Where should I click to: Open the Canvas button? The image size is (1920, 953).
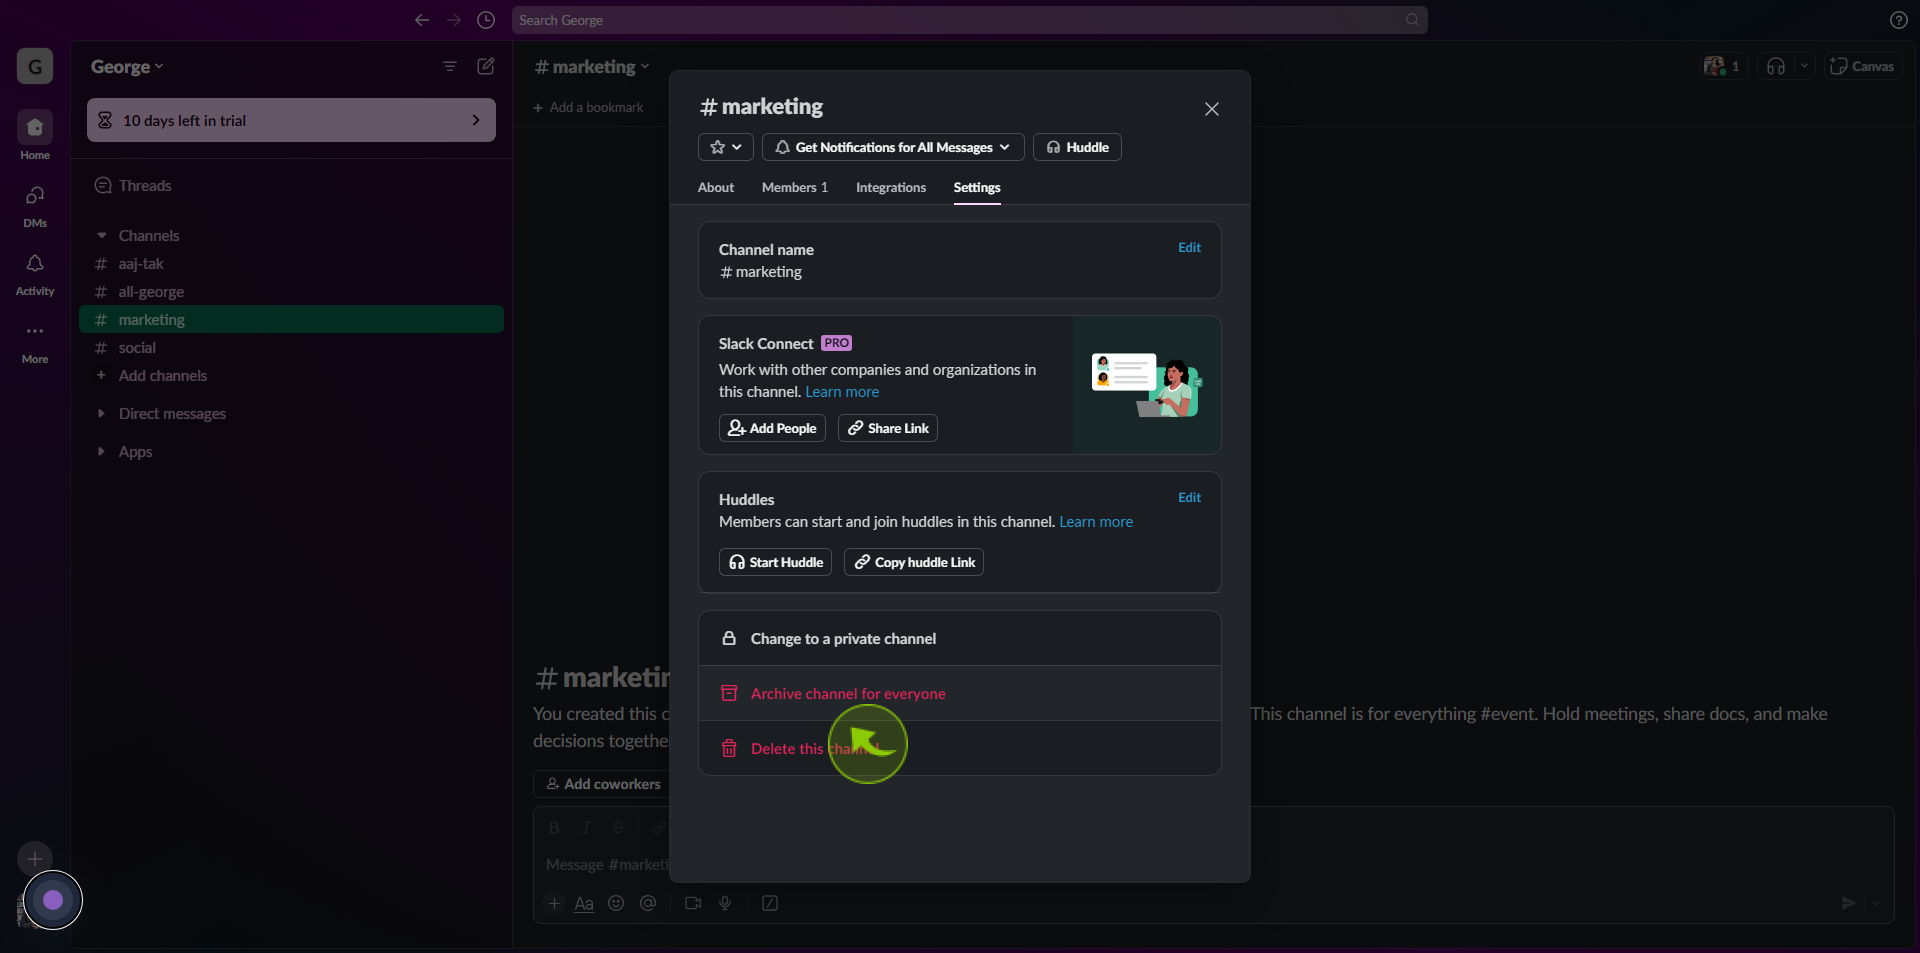(1862, 66)
